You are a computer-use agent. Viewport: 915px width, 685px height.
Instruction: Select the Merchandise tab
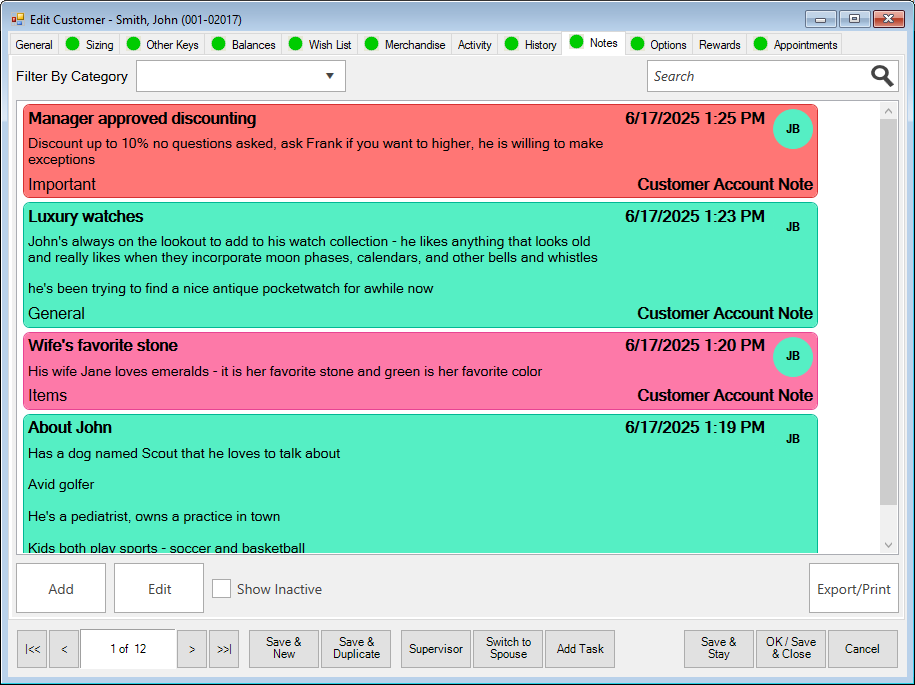click(x=414, y=44)
